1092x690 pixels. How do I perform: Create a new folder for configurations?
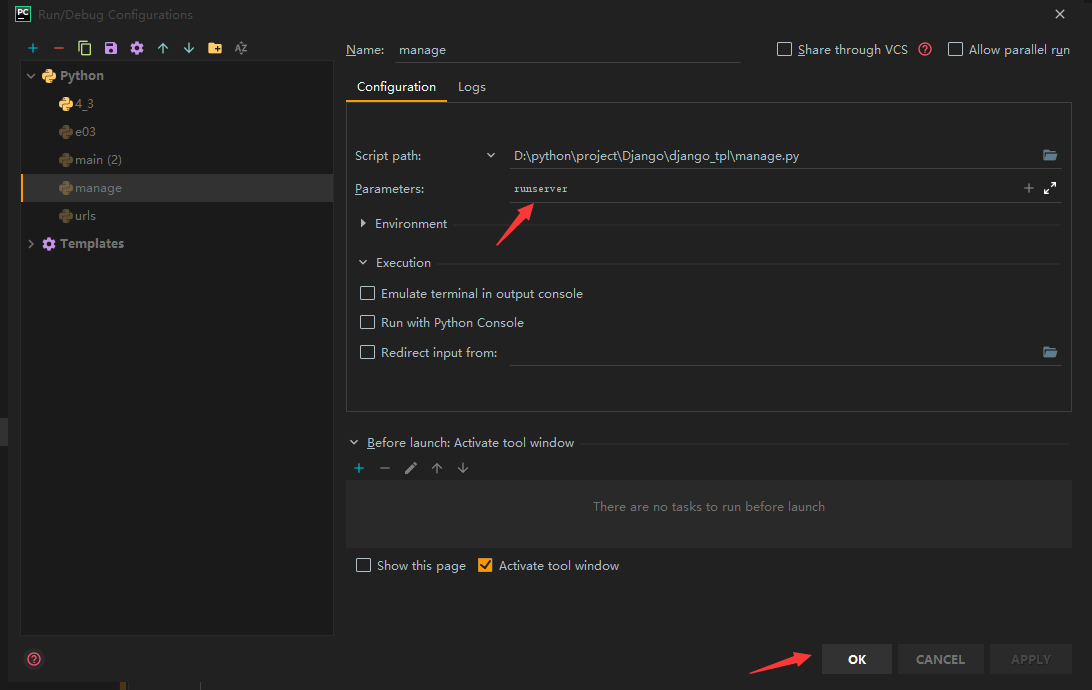215,48
